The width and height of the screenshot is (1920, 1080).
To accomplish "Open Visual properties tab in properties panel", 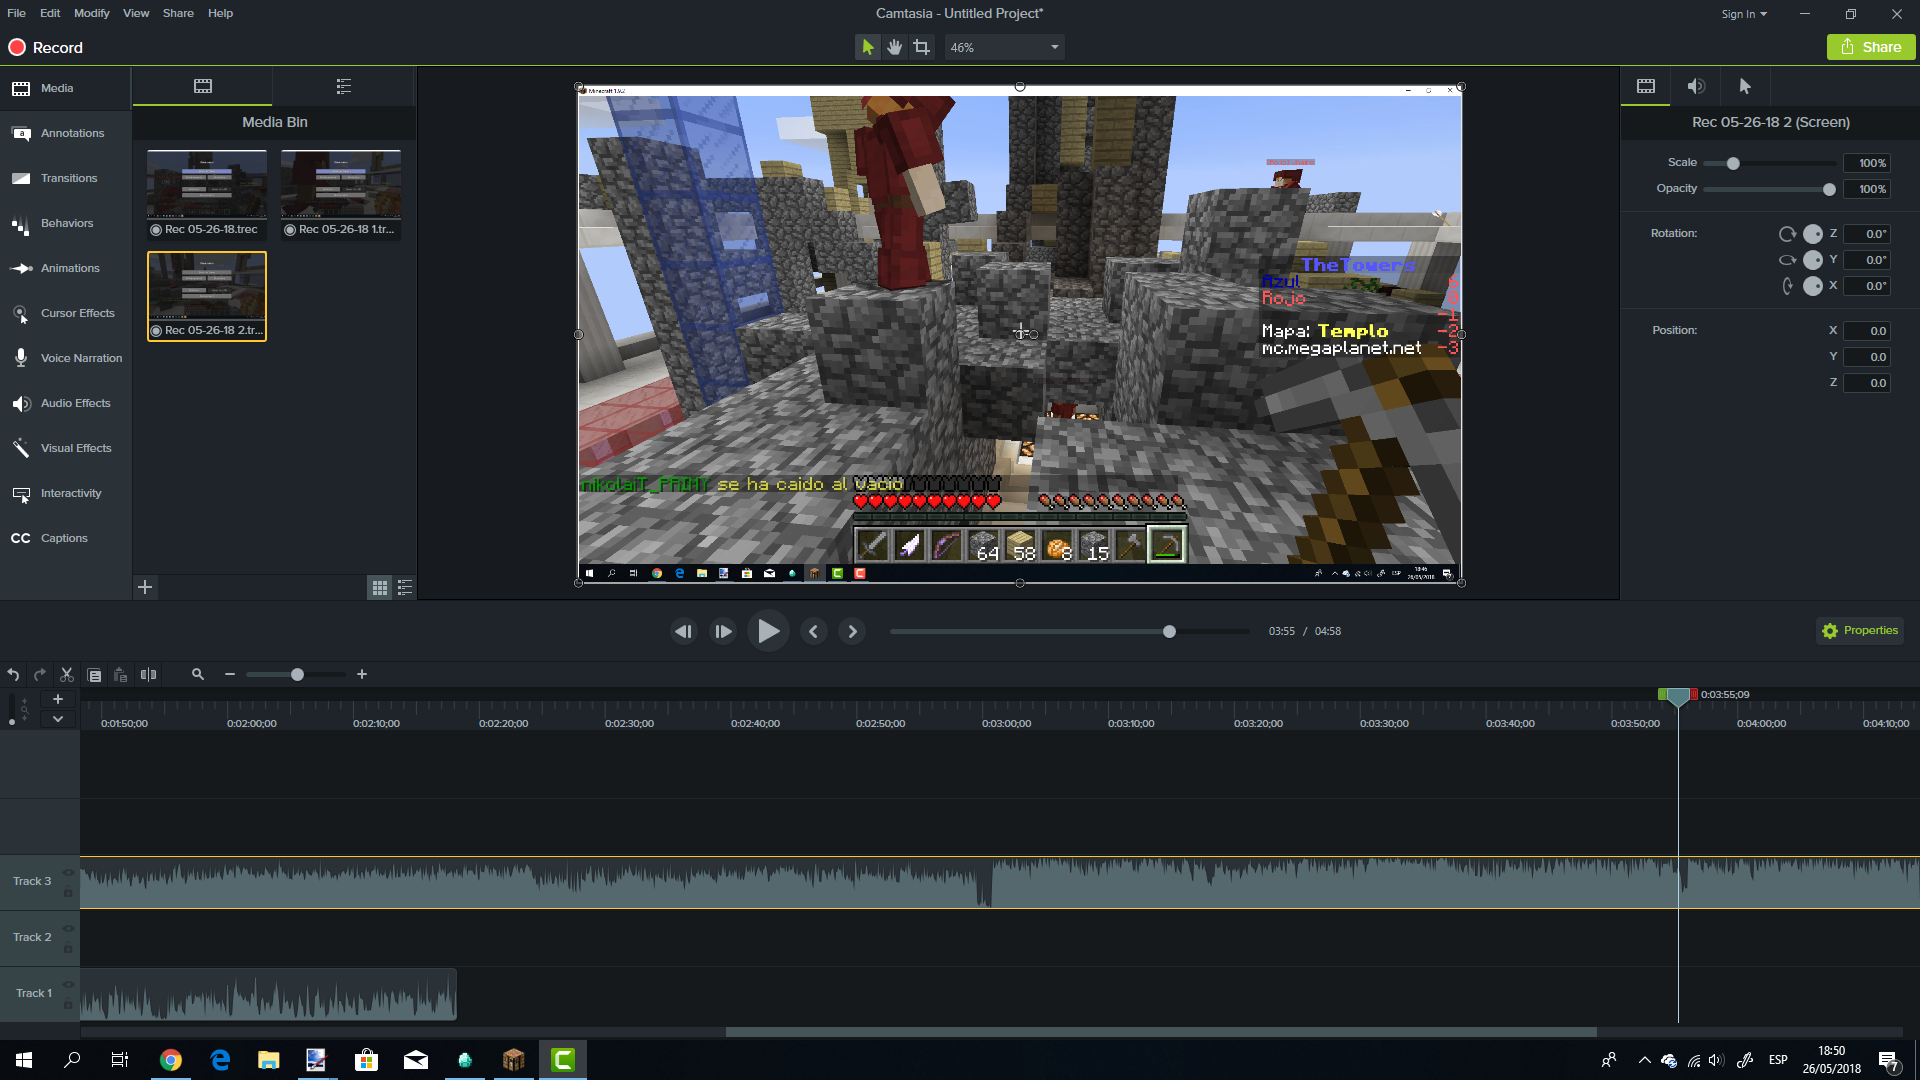I will 1646,86.
